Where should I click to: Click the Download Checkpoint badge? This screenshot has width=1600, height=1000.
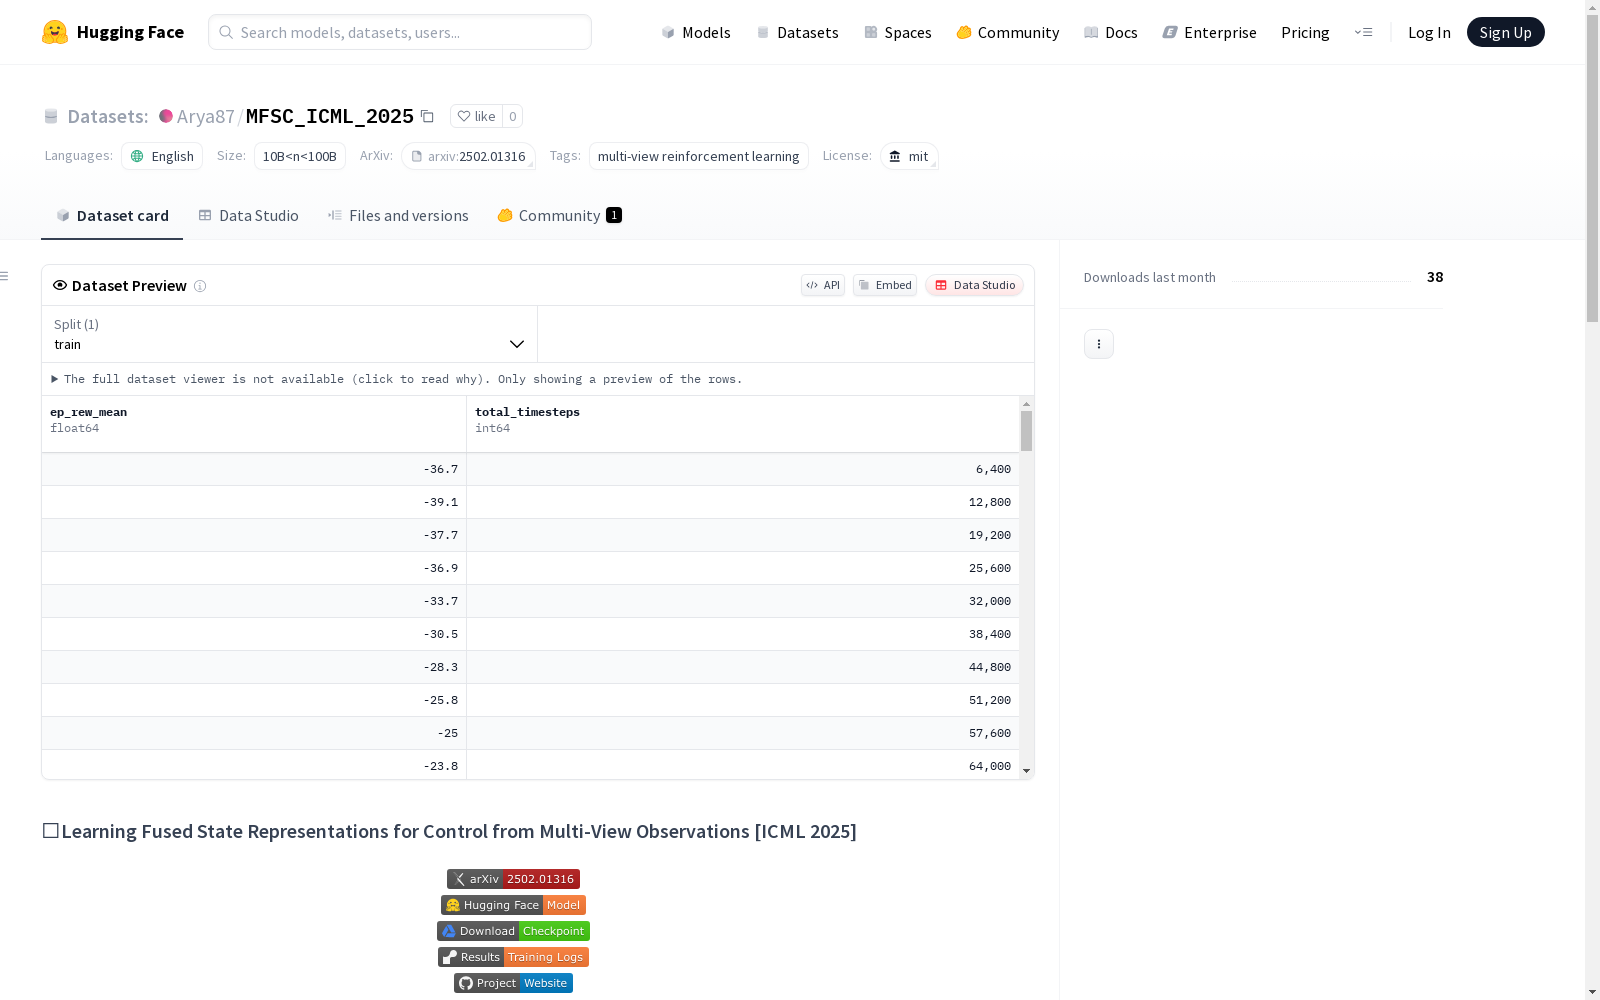tap(513, 931)
